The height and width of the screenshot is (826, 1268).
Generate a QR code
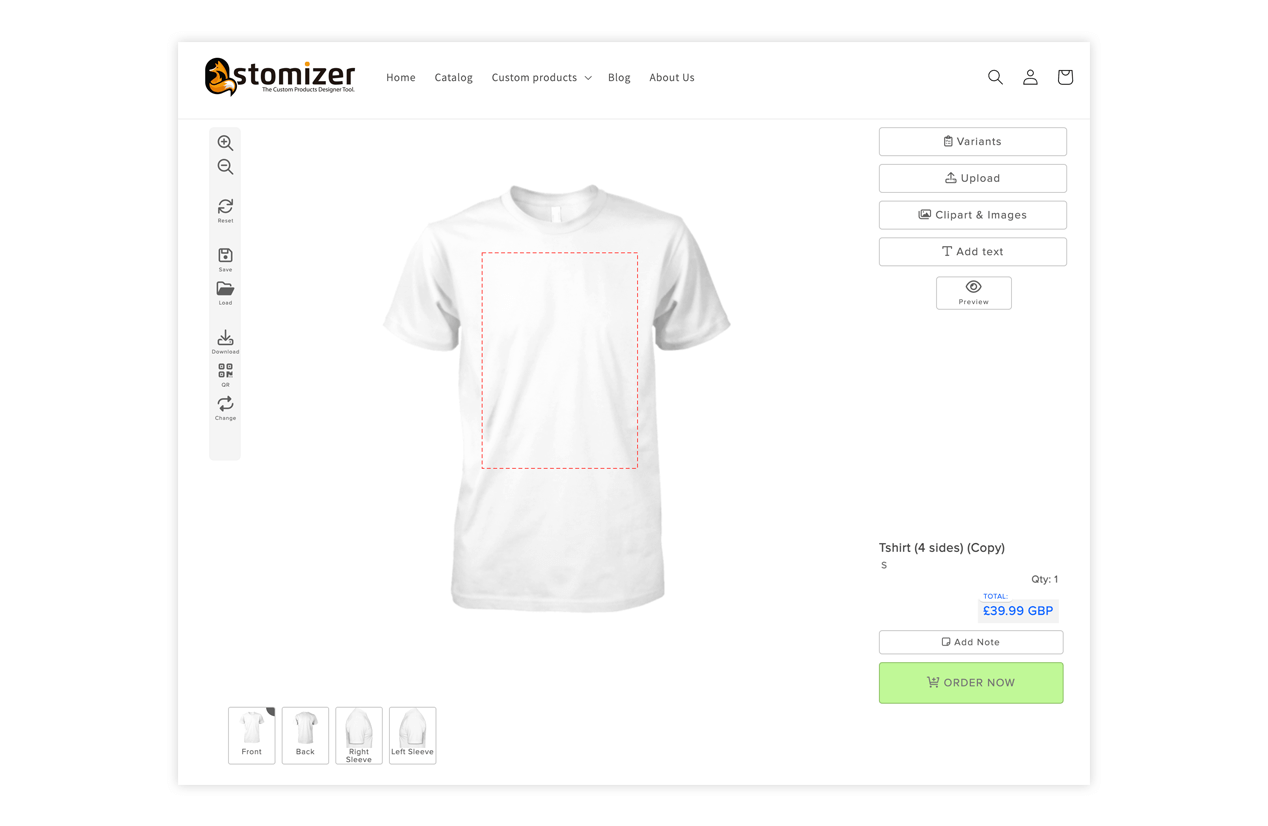click(x=225, y=375)
